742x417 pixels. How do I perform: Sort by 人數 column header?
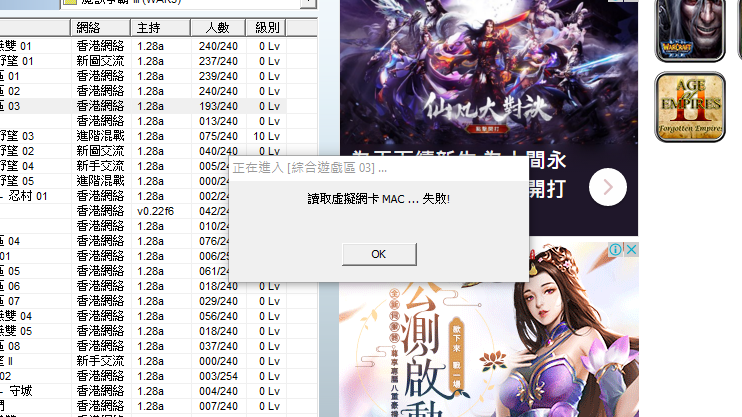tap(218, 28)
